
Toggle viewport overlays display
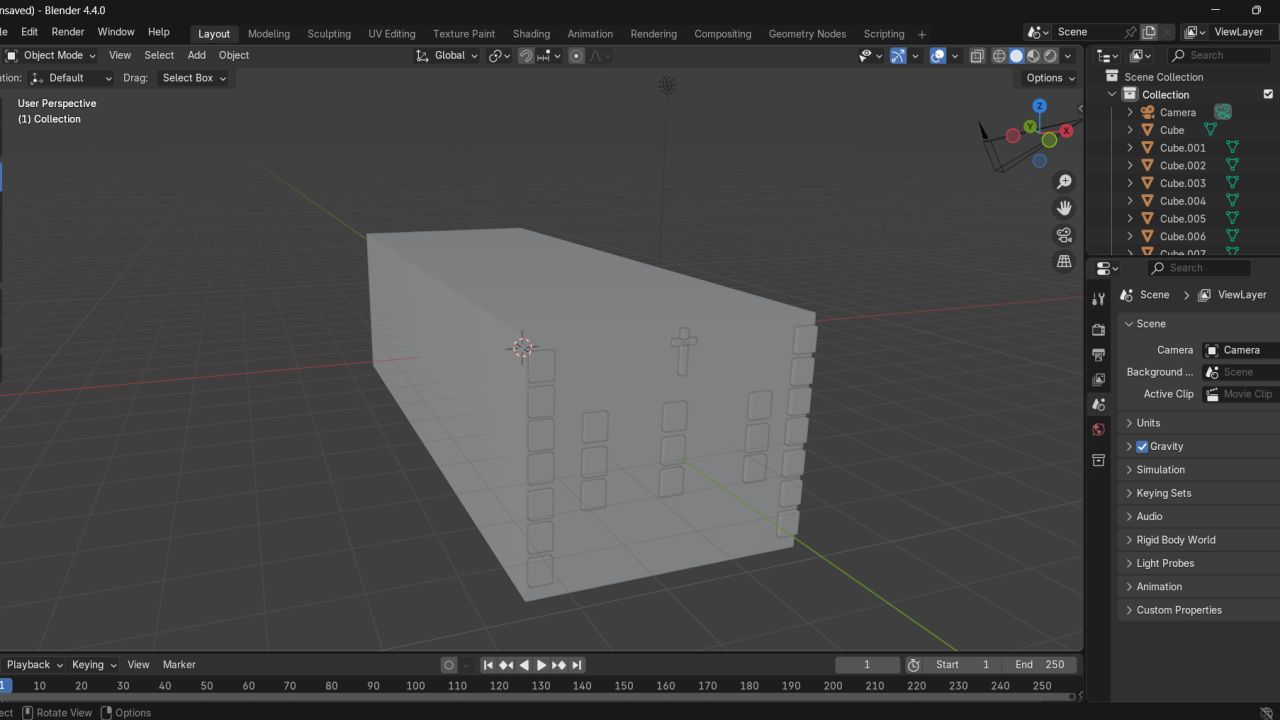(937, 56)
